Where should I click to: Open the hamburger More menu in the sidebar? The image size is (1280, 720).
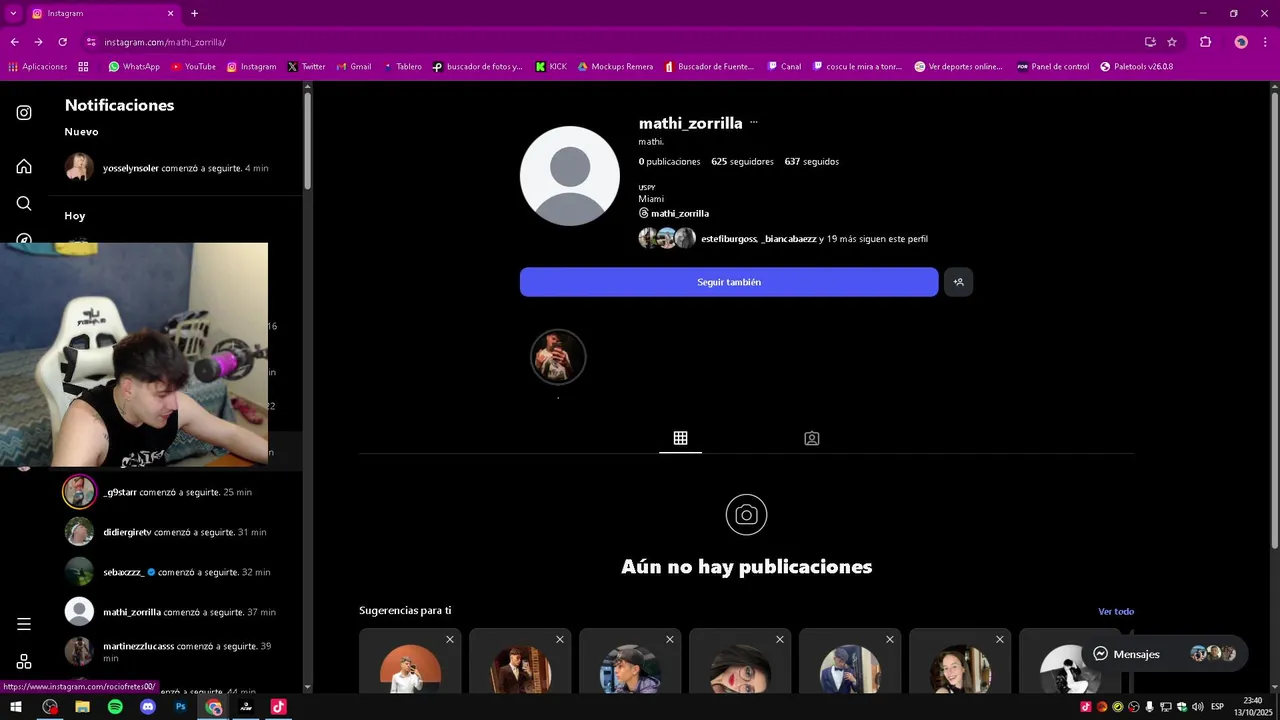[24, 624]
